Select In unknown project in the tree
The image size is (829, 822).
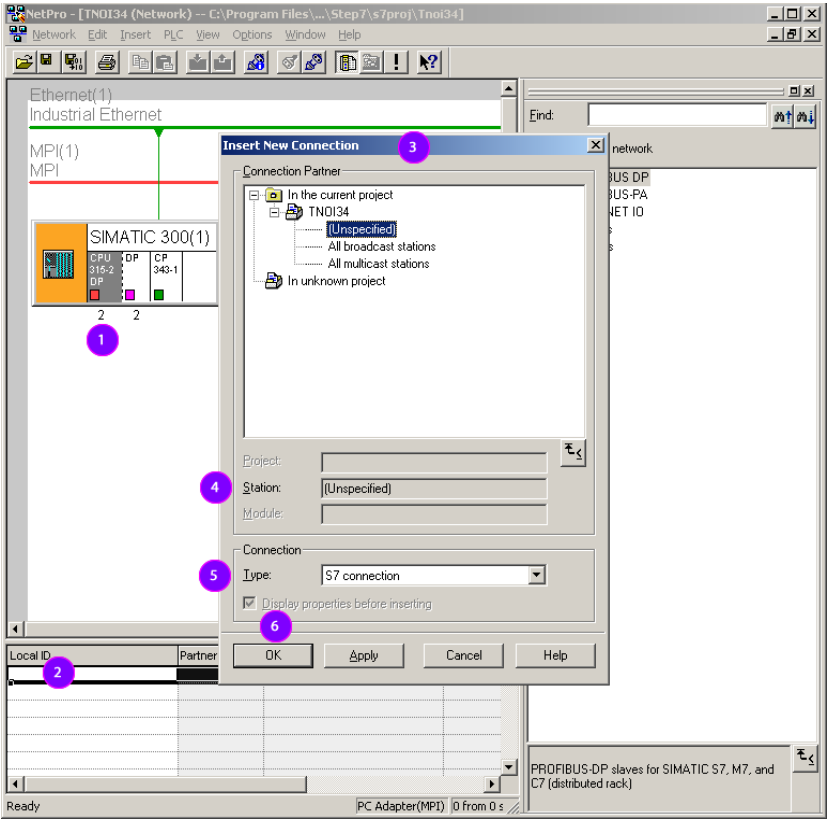point(336,281)
